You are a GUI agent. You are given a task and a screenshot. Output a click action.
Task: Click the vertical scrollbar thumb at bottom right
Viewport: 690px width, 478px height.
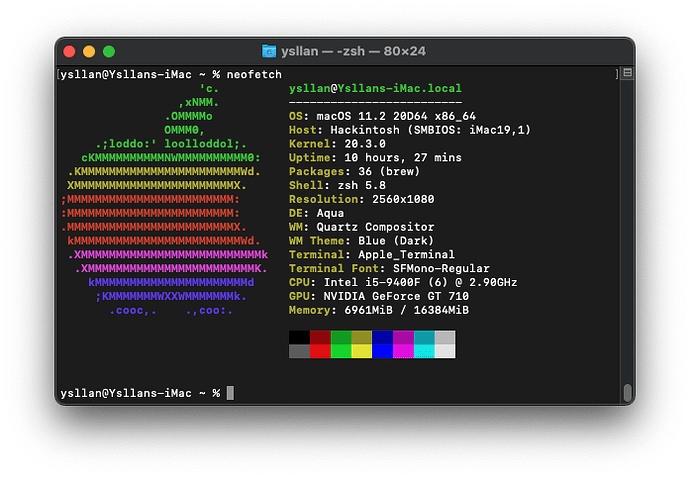pyautogui.click(x=628, y=393)
